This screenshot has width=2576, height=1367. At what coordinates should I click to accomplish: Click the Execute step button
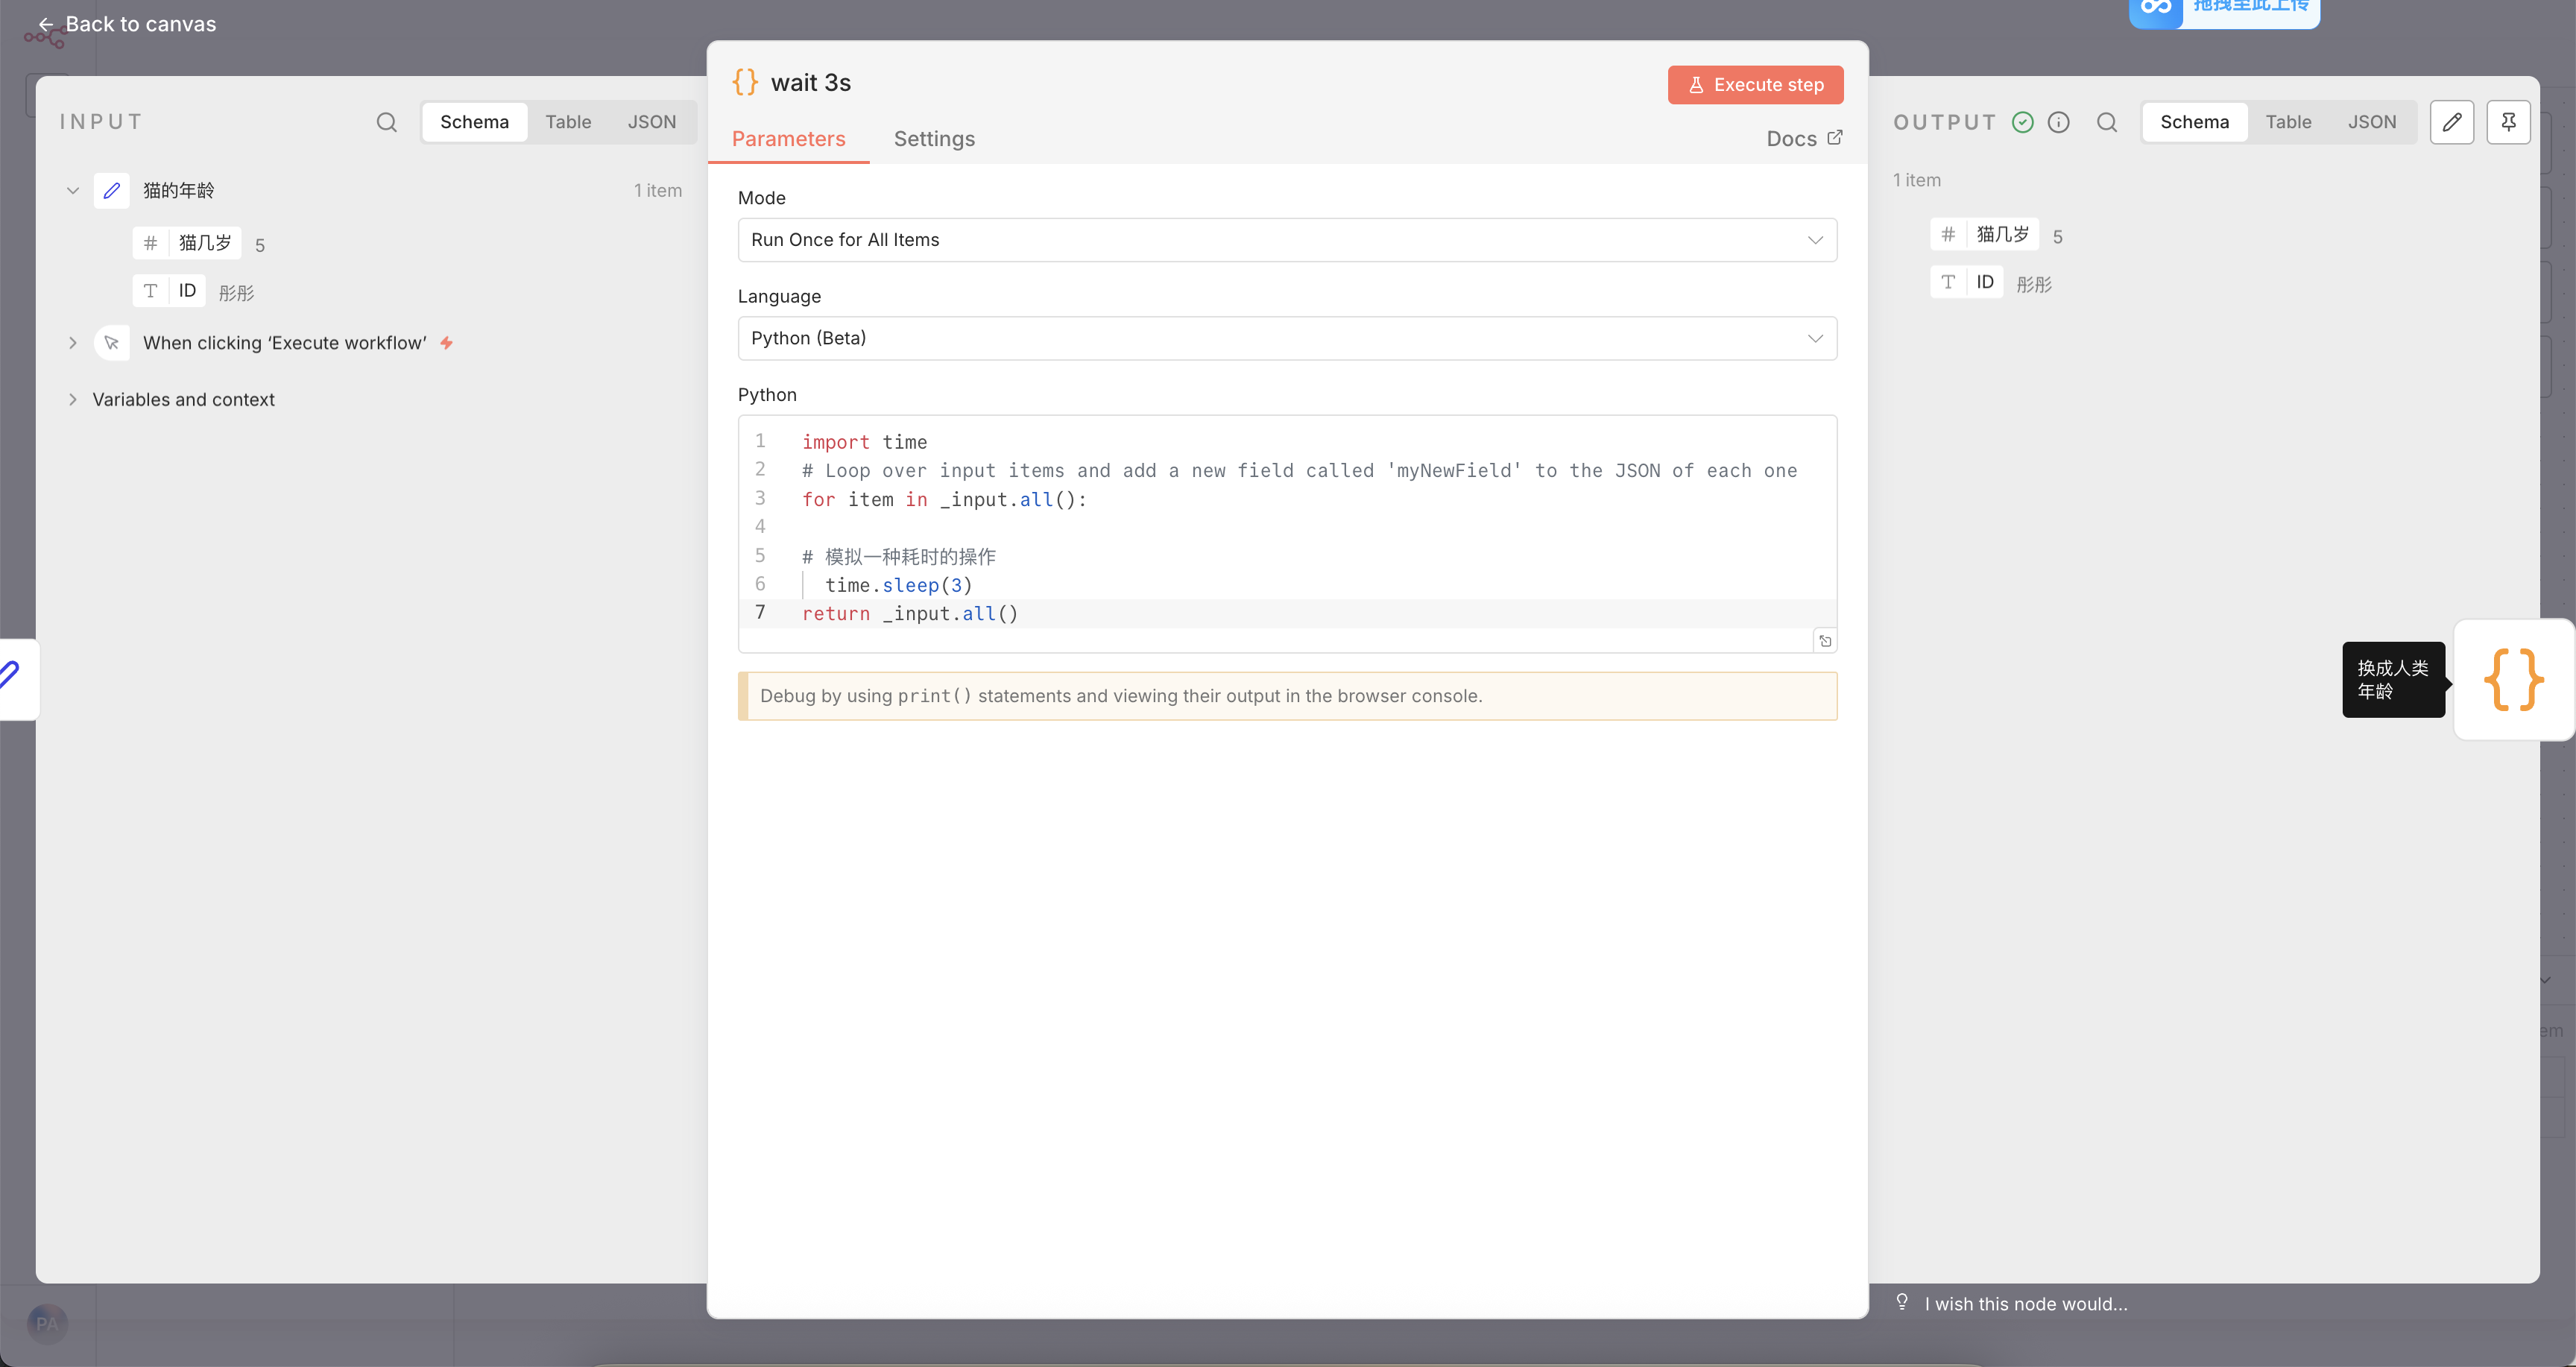[x=1755, y=85]
